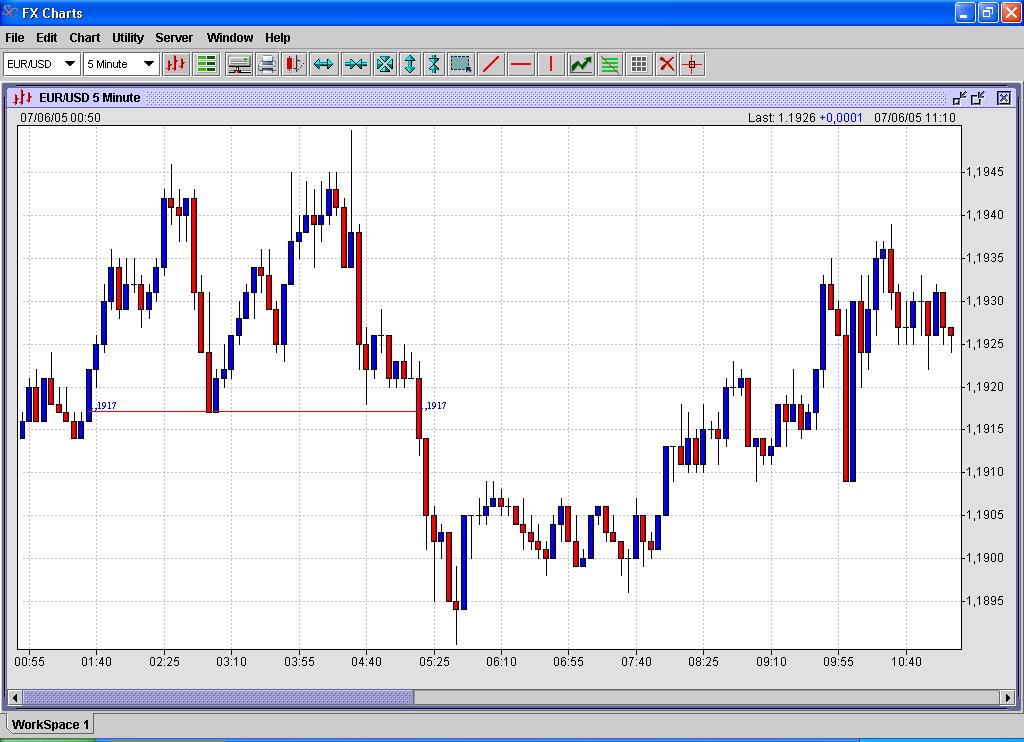The width and height of the screenshot is (1024, 742).
Task: Click the vertical compress arrows icon
Action: point(434,64)
